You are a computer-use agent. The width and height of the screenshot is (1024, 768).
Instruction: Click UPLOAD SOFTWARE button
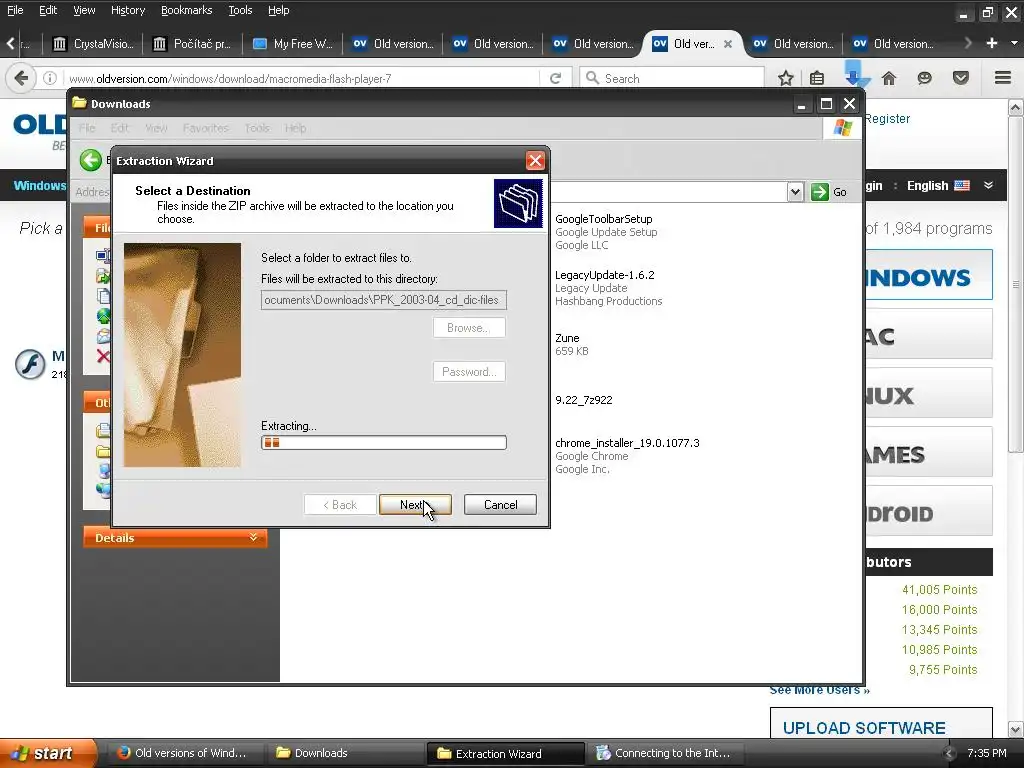(881, 723)
